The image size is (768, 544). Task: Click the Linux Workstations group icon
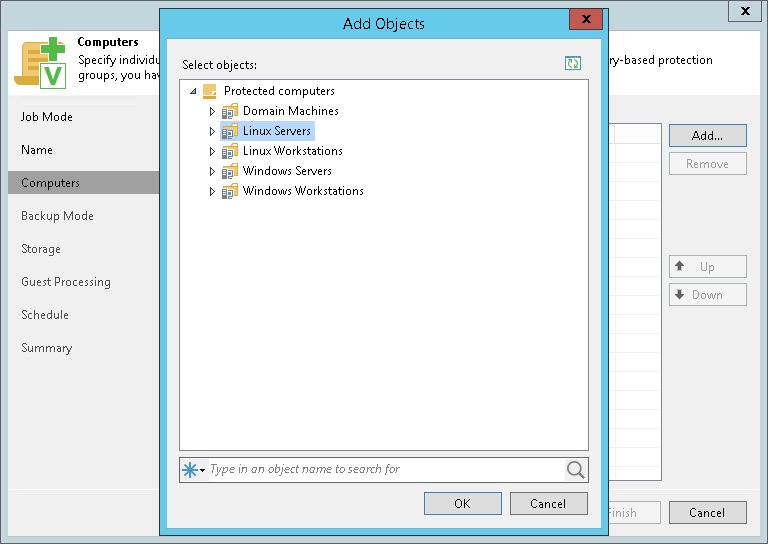[230, 151]
